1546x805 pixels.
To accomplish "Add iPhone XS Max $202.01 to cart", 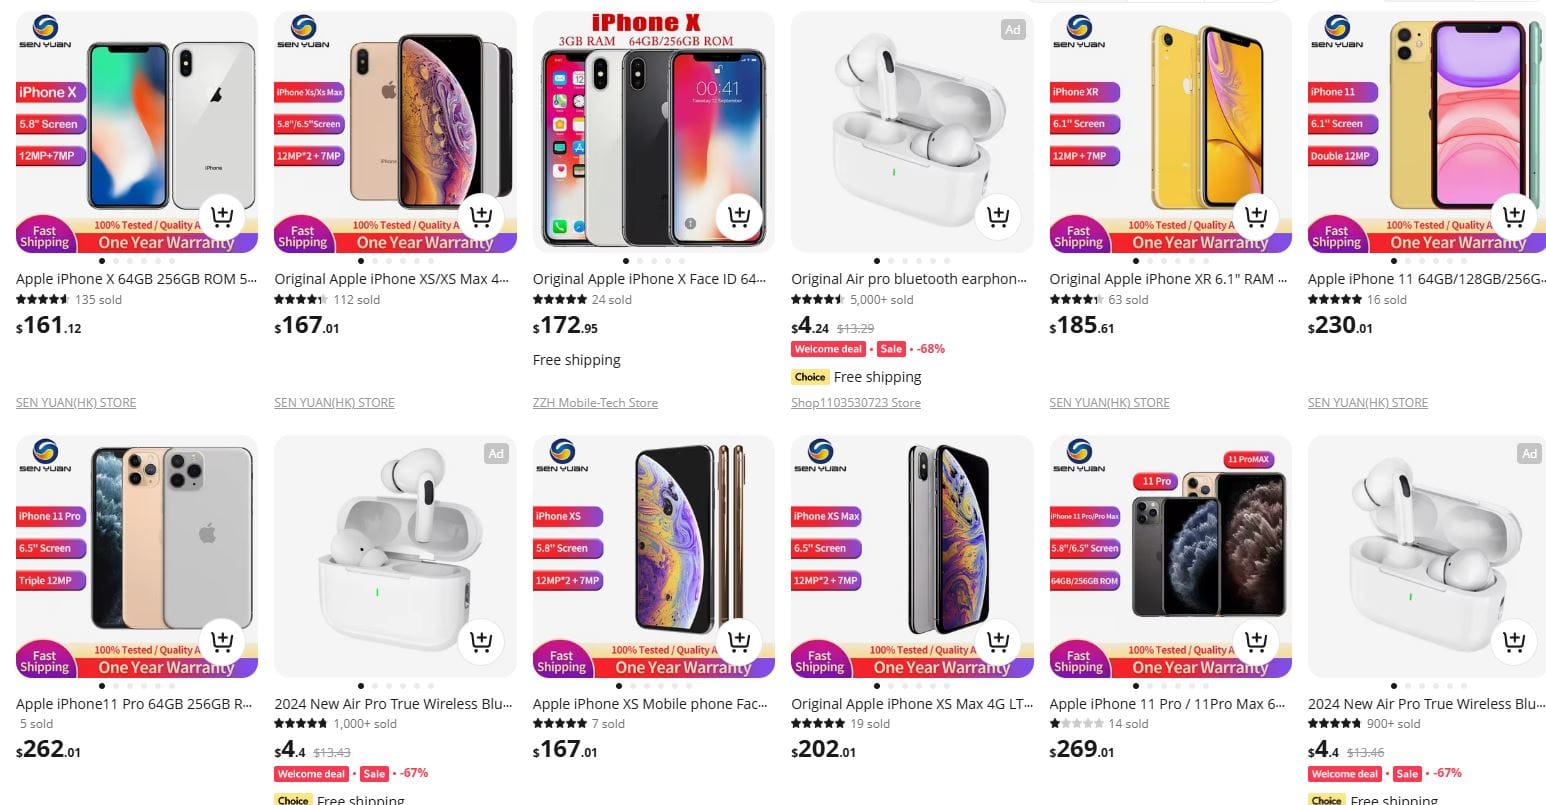I will 997,641.
